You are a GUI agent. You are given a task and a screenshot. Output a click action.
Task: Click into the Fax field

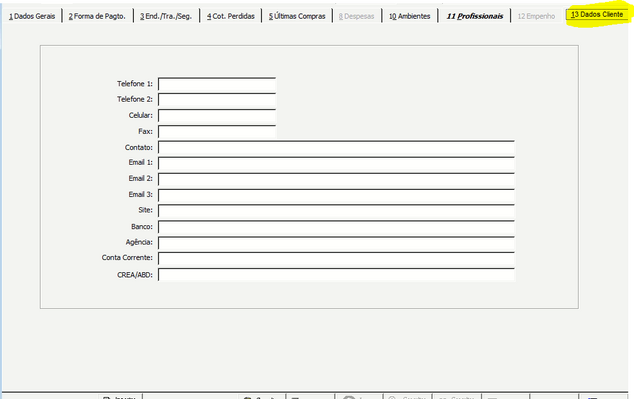tap(217, 132)
